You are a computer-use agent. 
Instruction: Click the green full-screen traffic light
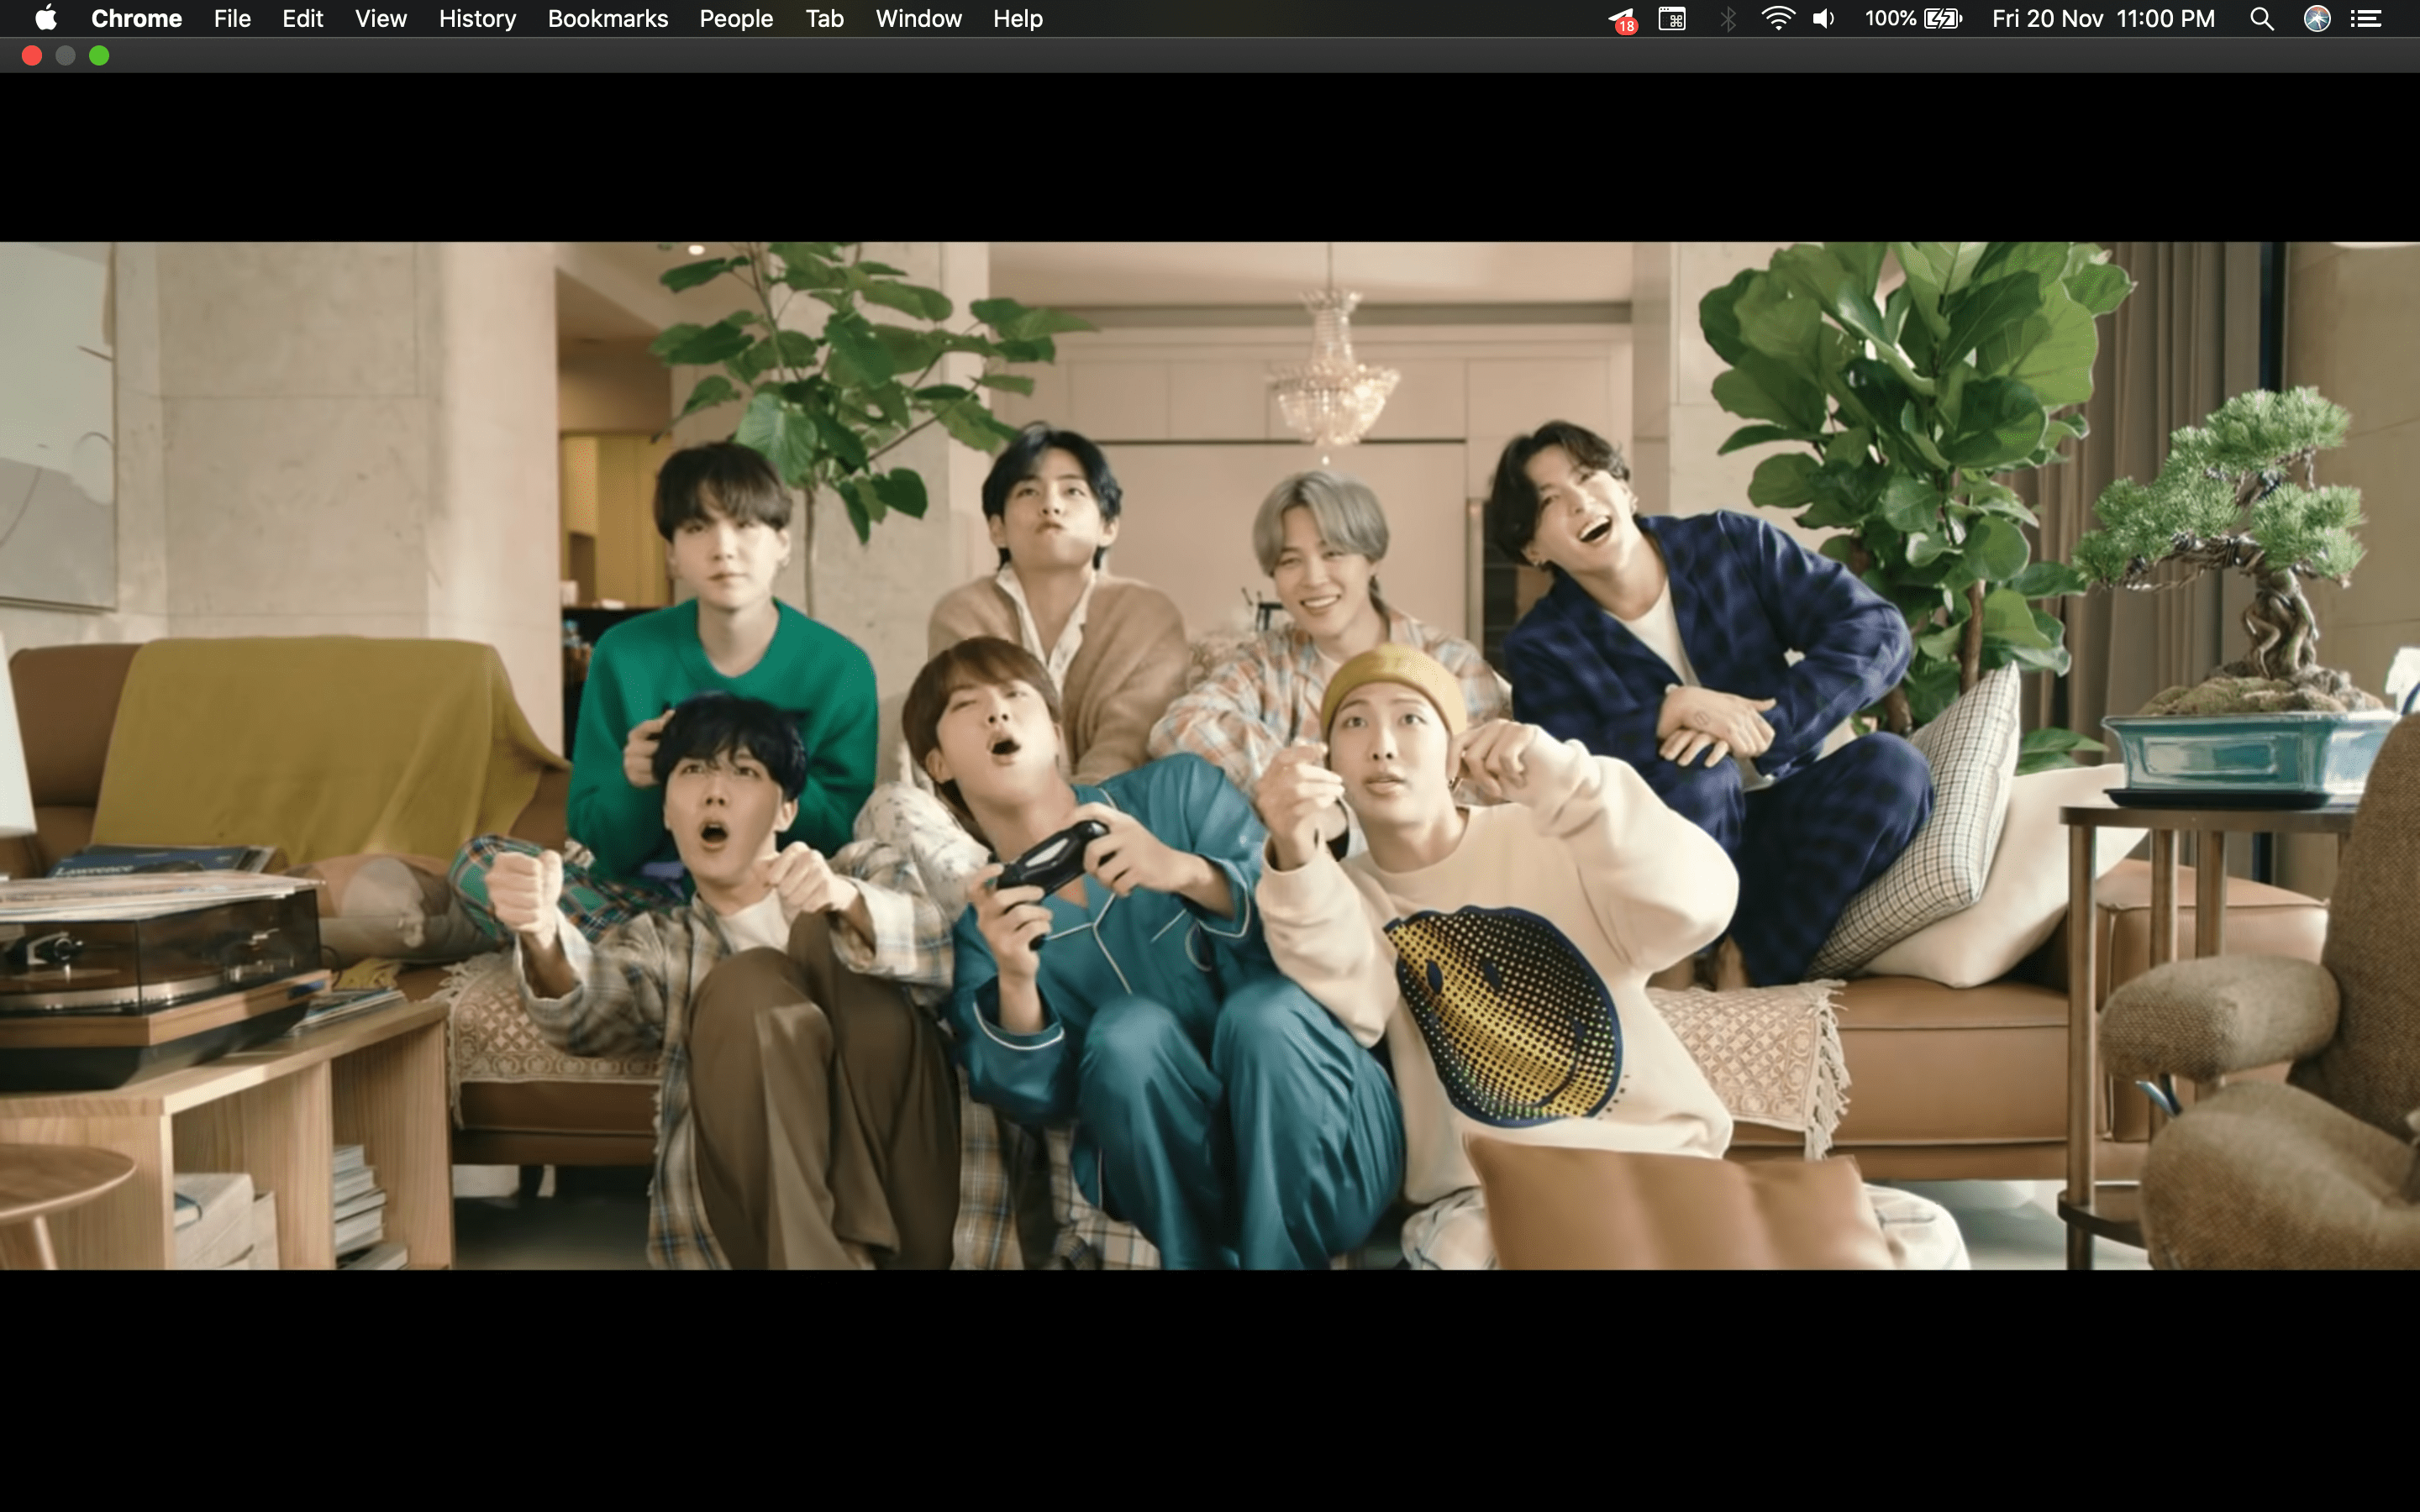[99, 55]
